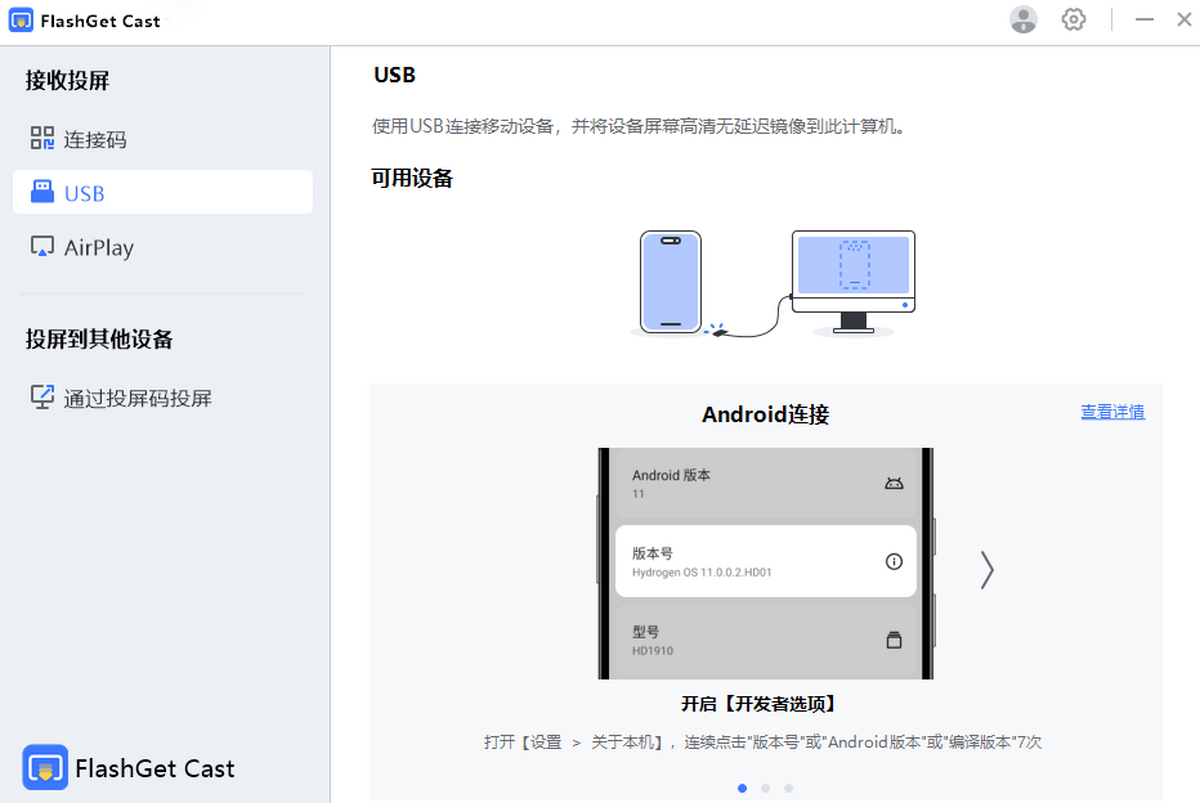Click the FlashGet Cast title bar logo
This screenshot has height=803, width=1200.
point(21,20)
